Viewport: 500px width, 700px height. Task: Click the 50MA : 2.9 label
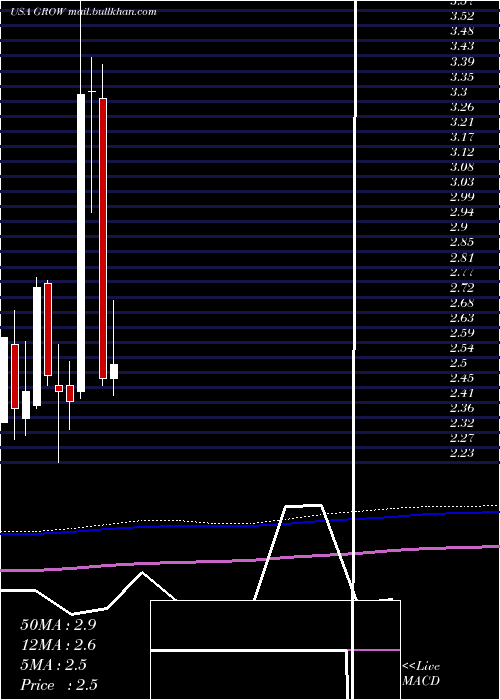pyautogui.click(x=58, y=625)
